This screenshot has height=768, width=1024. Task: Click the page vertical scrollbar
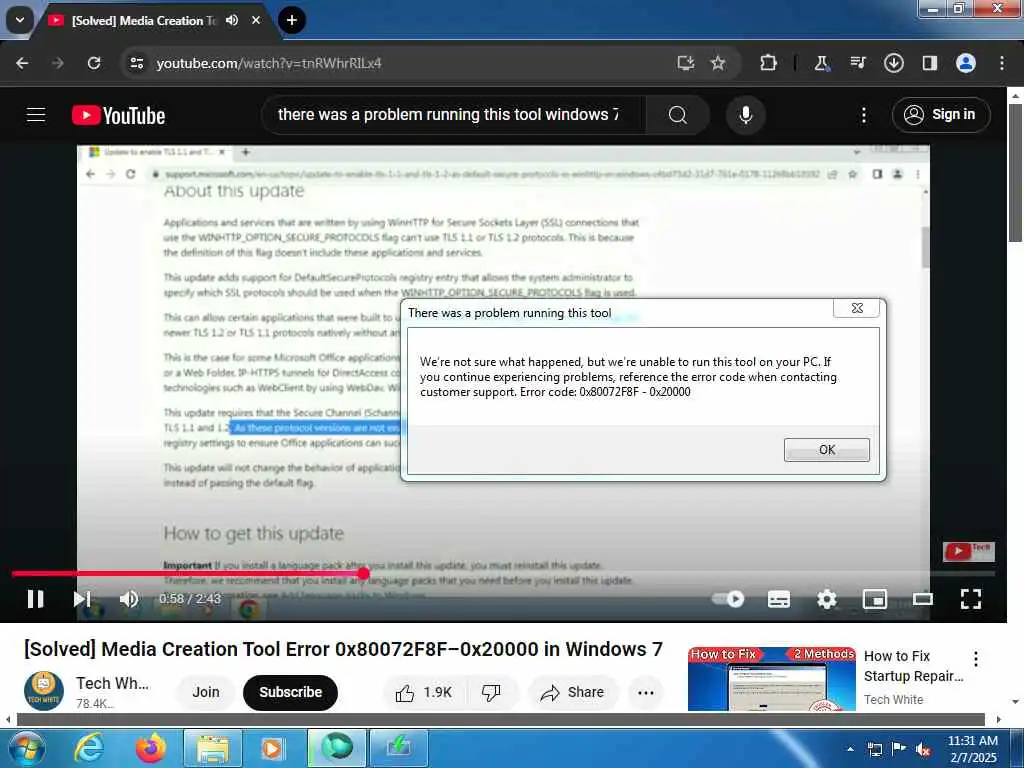[1015, 173]
